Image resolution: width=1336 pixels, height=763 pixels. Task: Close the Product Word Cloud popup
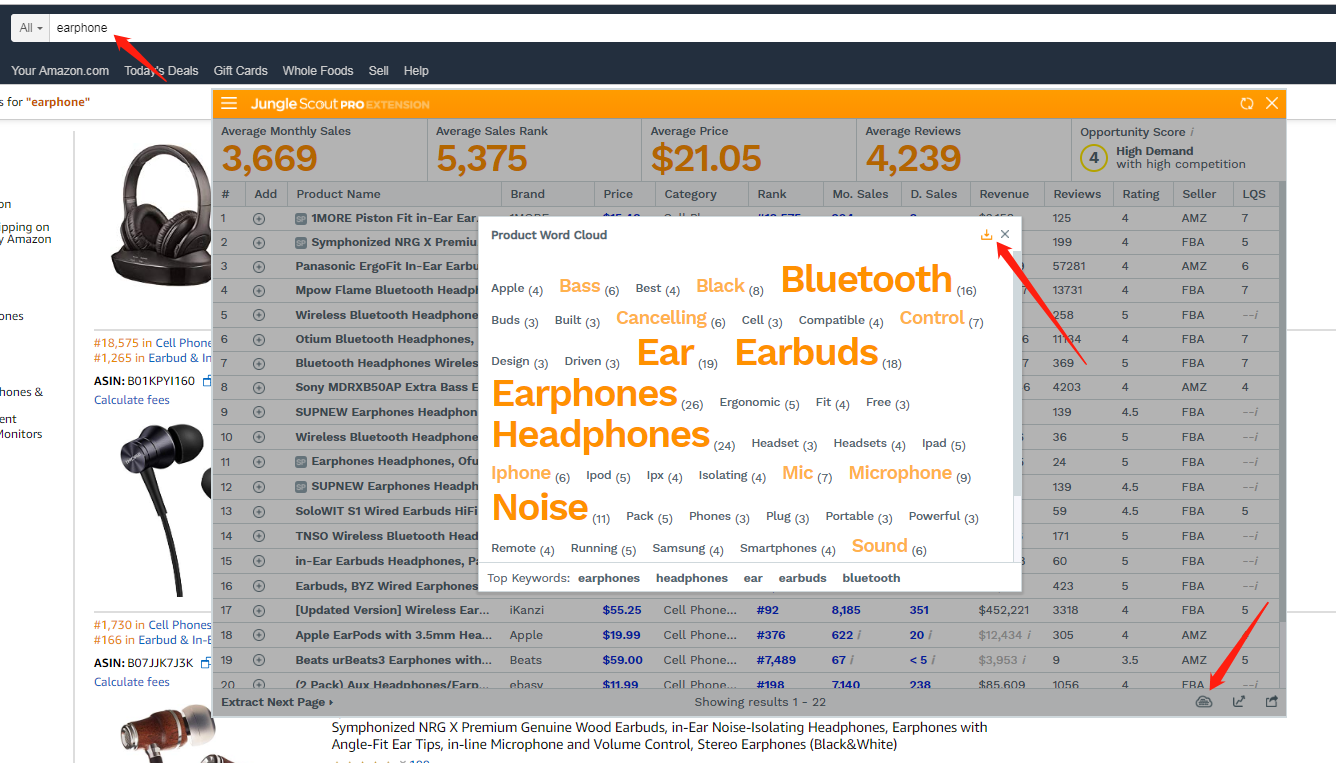pyautogui.click(x=1005, y=234)
